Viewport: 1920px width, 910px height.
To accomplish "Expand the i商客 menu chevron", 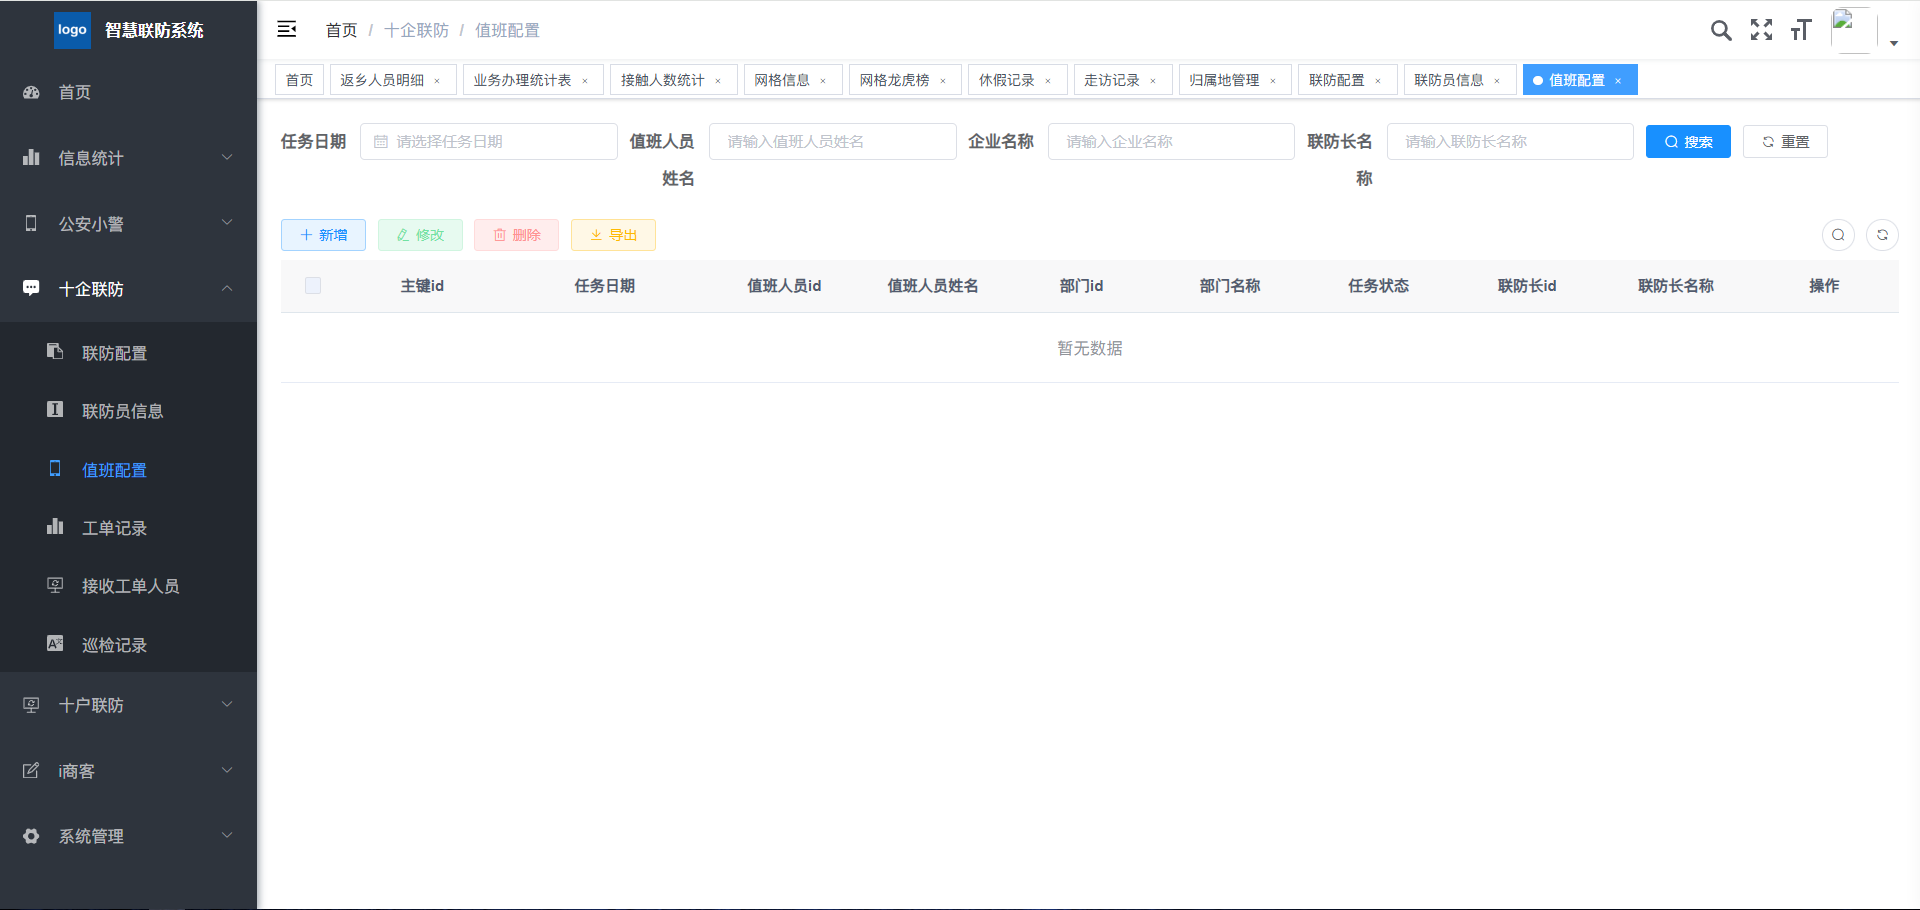I will coord(227,770).
